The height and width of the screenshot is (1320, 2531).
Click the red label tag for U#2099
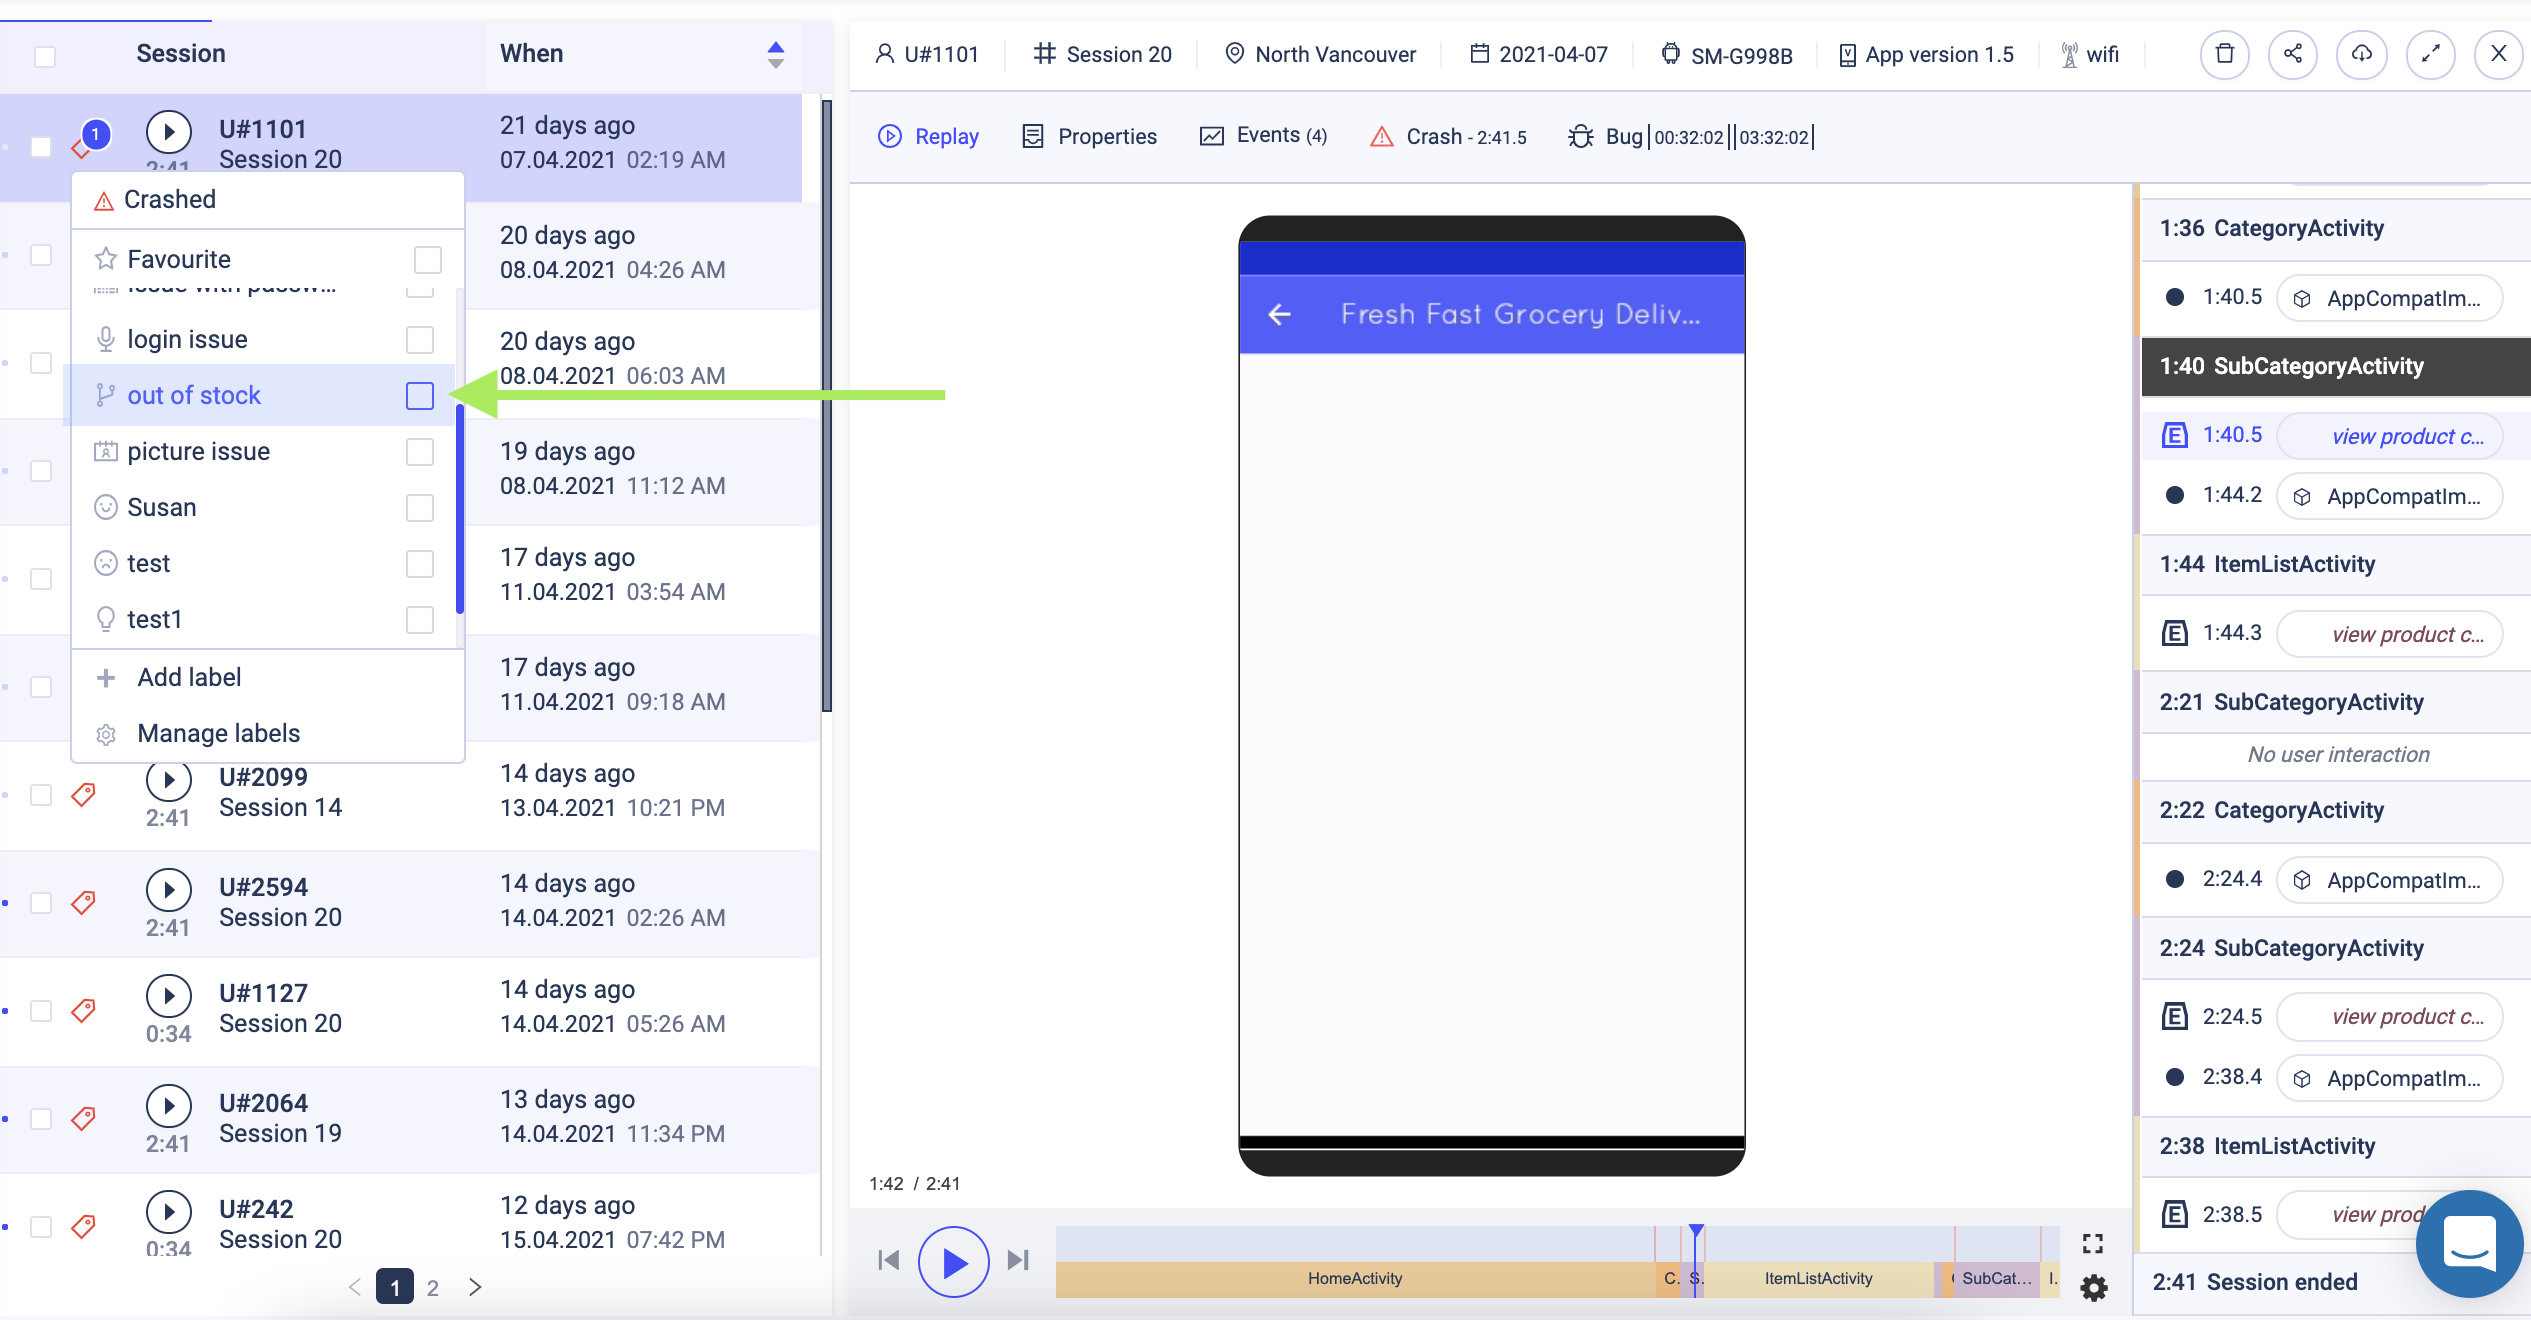pyautogui.click(x=84, y=794)
